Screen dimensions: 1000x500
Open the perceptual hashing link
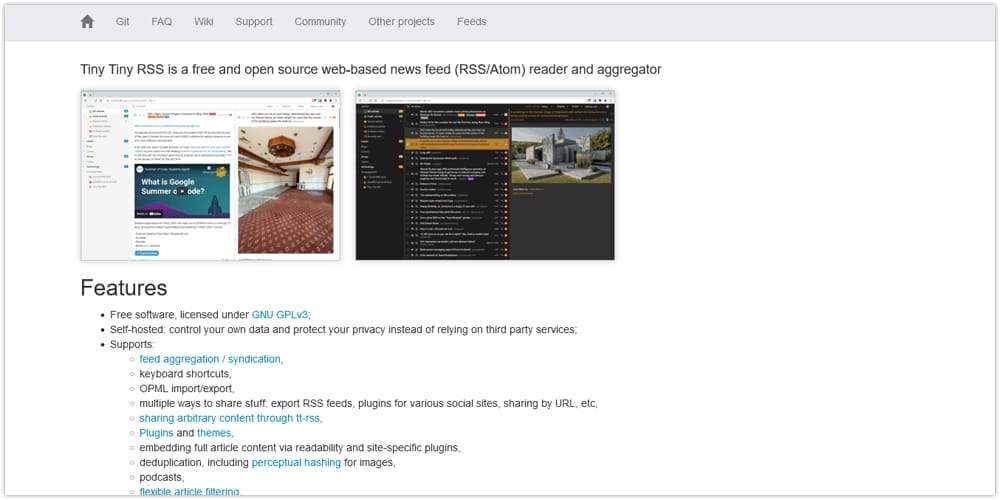[297, 462]
